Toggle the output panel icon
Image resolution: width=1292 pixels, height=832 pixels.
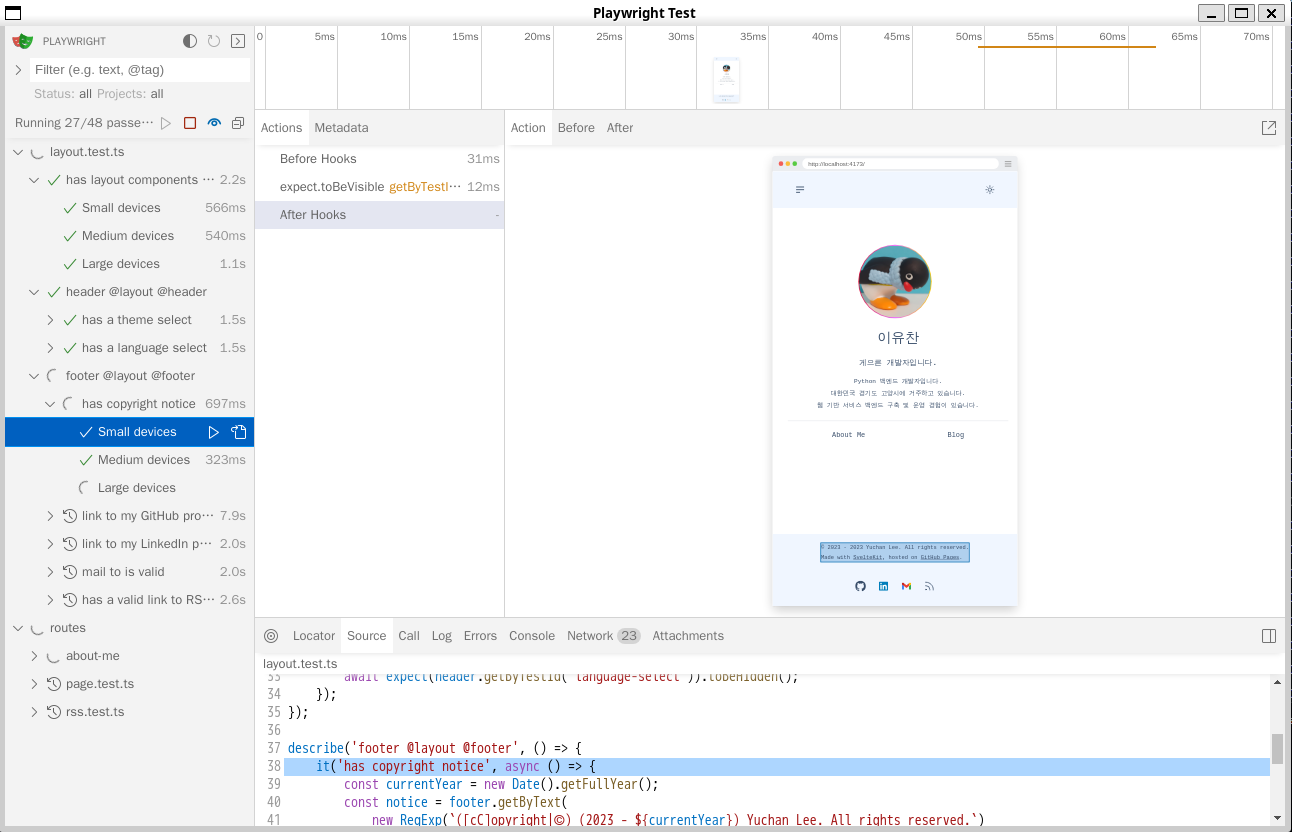[x=238, y=41]
